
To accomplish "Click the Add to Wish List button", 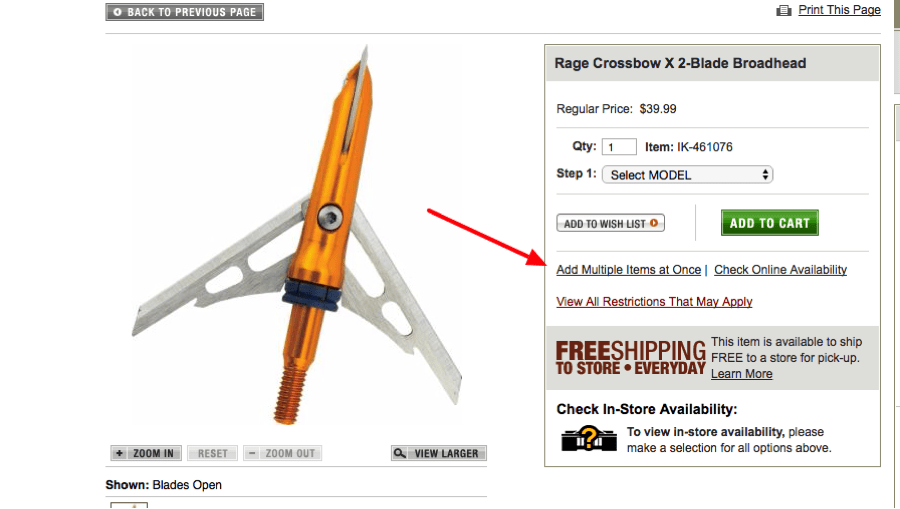I will [610, 223].
